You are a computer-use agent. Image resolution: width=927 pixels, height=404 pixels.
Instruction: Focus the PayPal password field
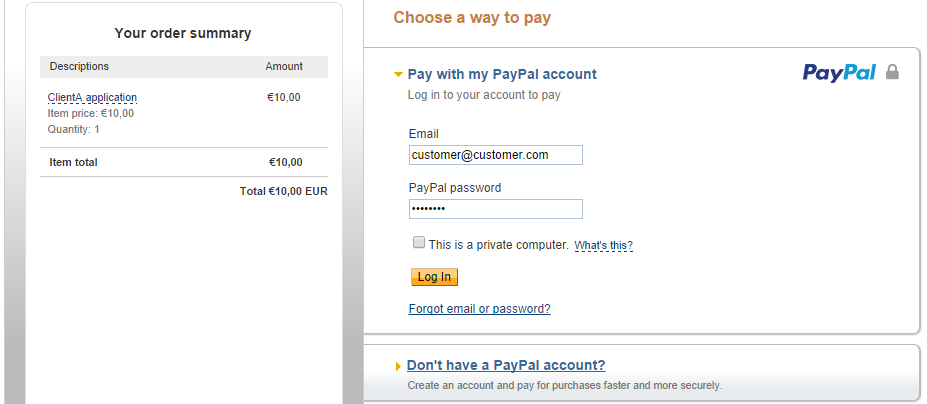pyautogui.click(x=495, y=209)
